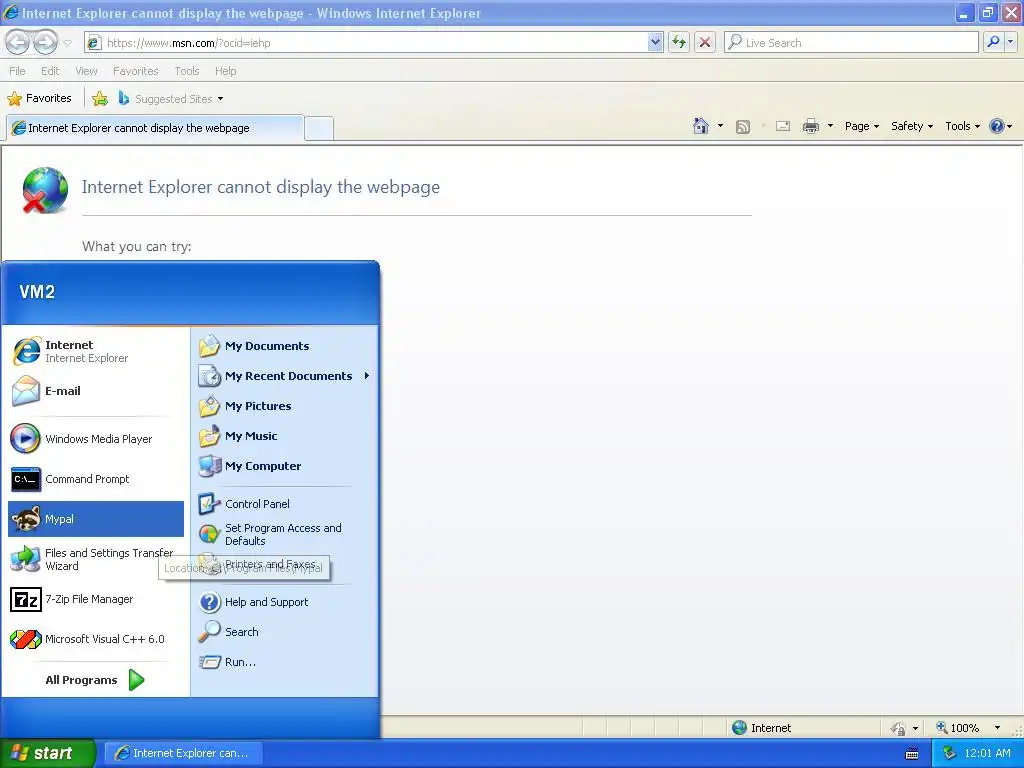Stop loading with the red X icon
1024x768 pixels.
click(x=705, y=42)
